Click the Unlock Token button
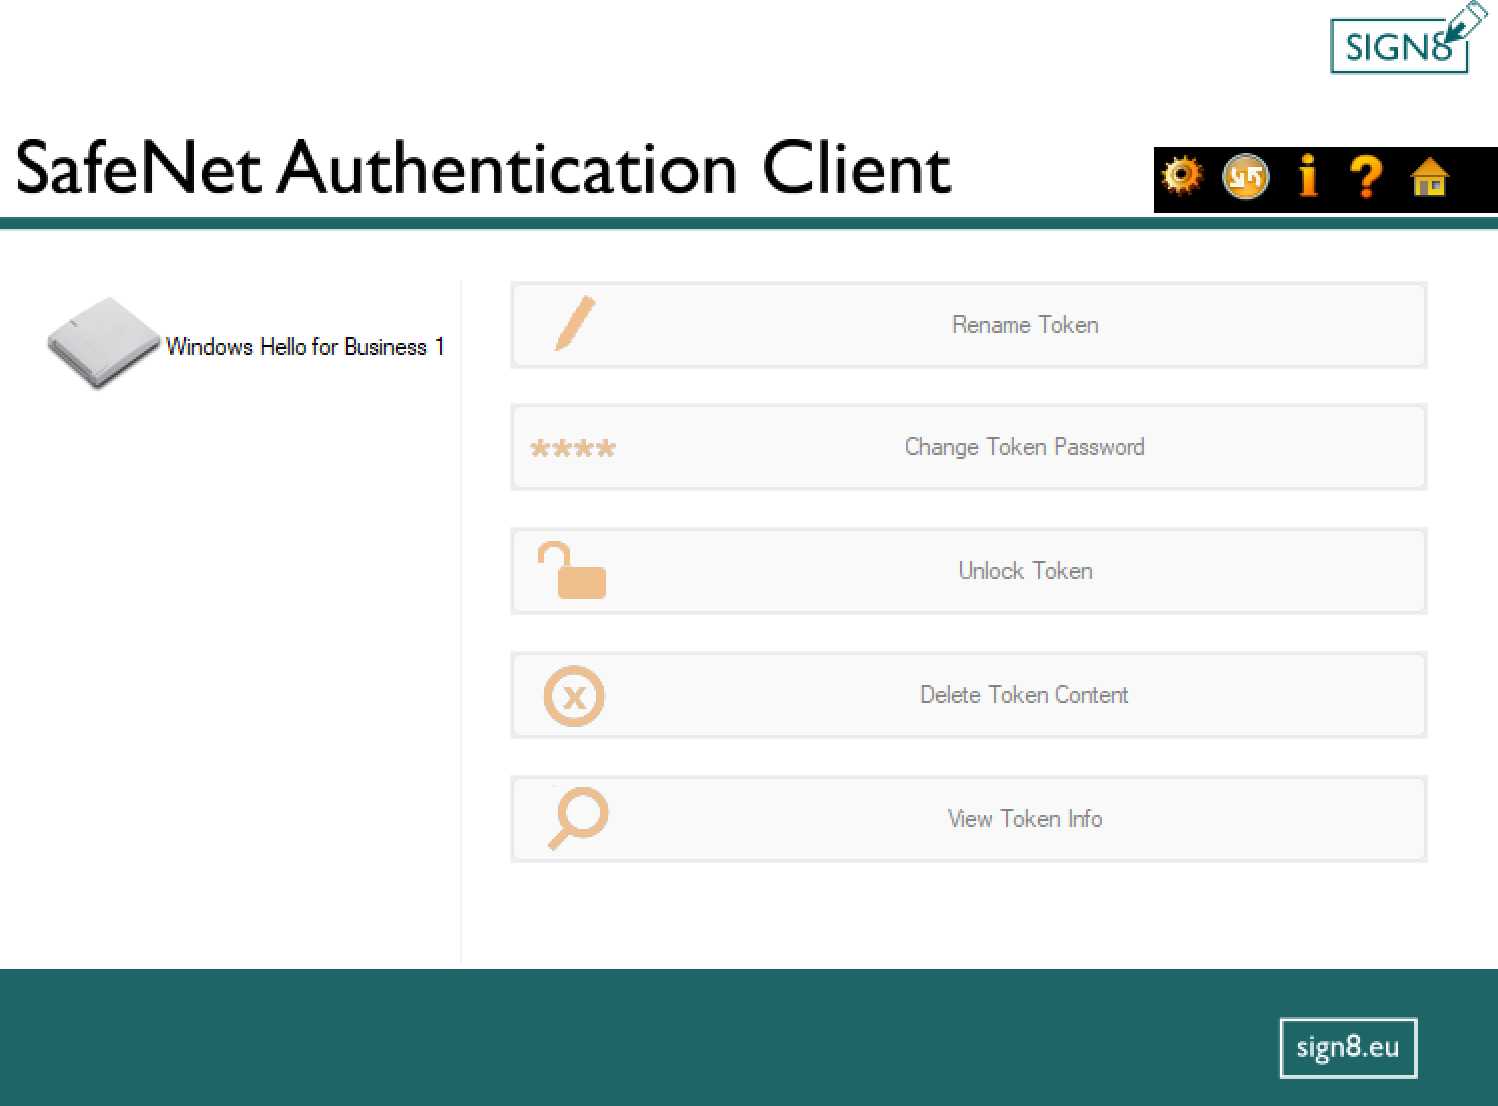 click(x=968, y=571)
